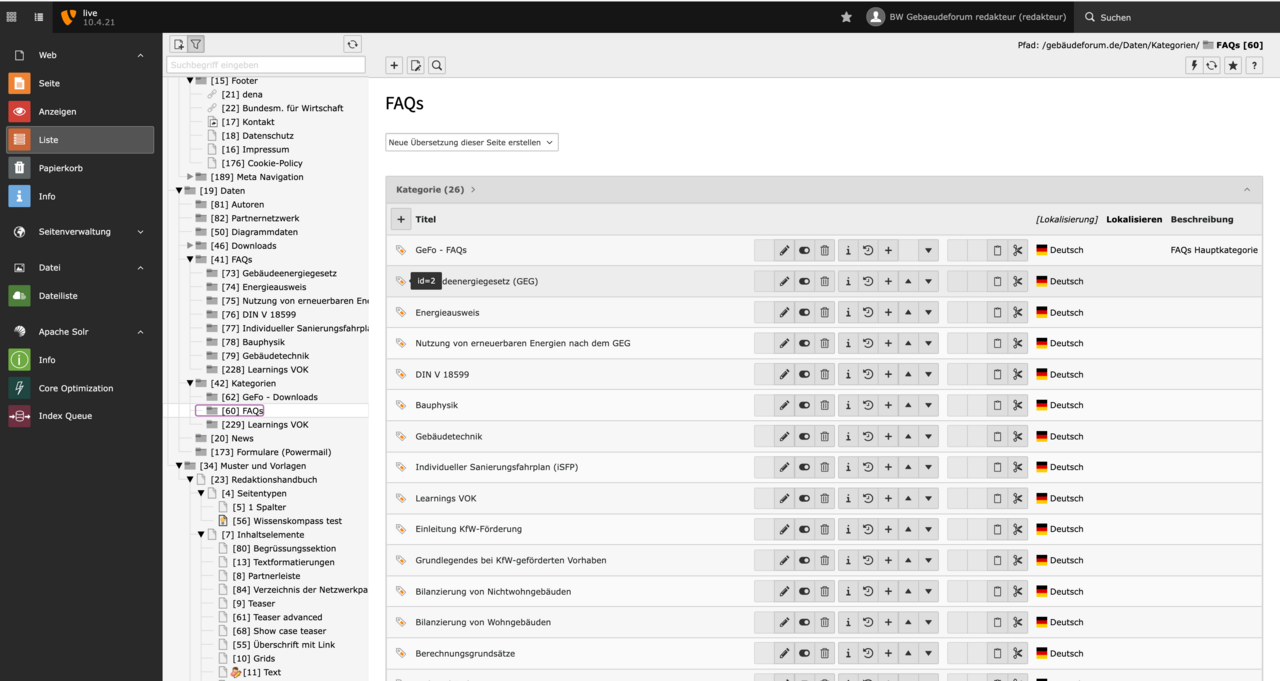Select the Liste module

pos(80,140)
